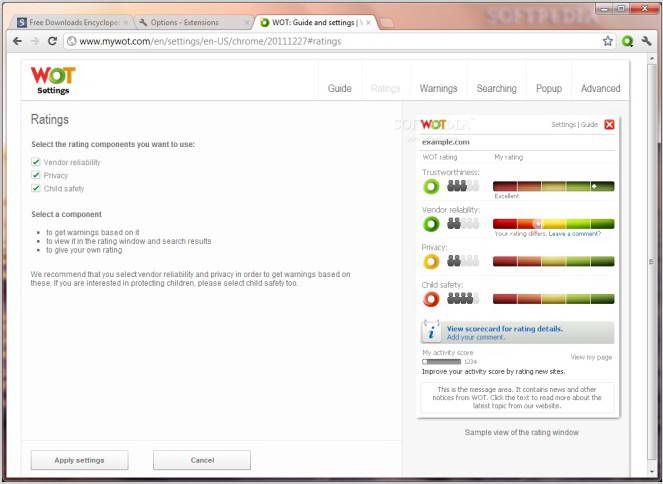Click the Excellent rating label
Viewport: 663px width, 484px height.
pyautogui.click(x=507, y=196)
